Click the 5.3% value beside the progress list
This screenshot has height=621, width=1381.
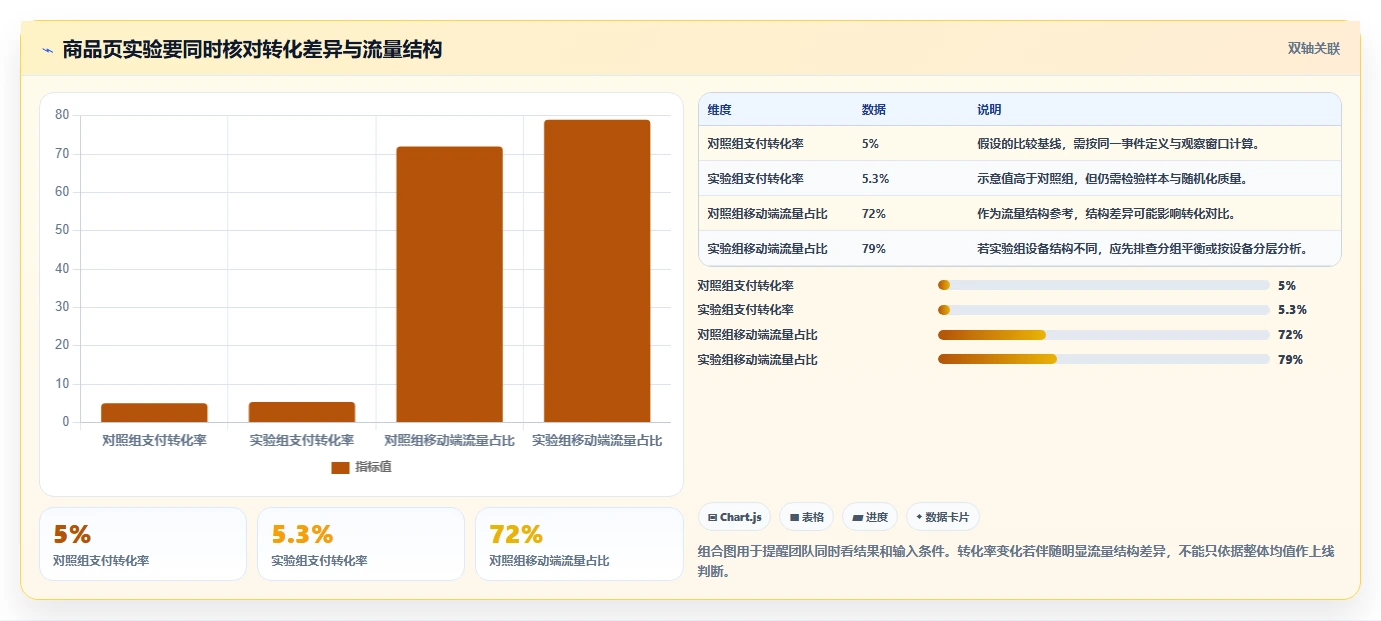1292,310
